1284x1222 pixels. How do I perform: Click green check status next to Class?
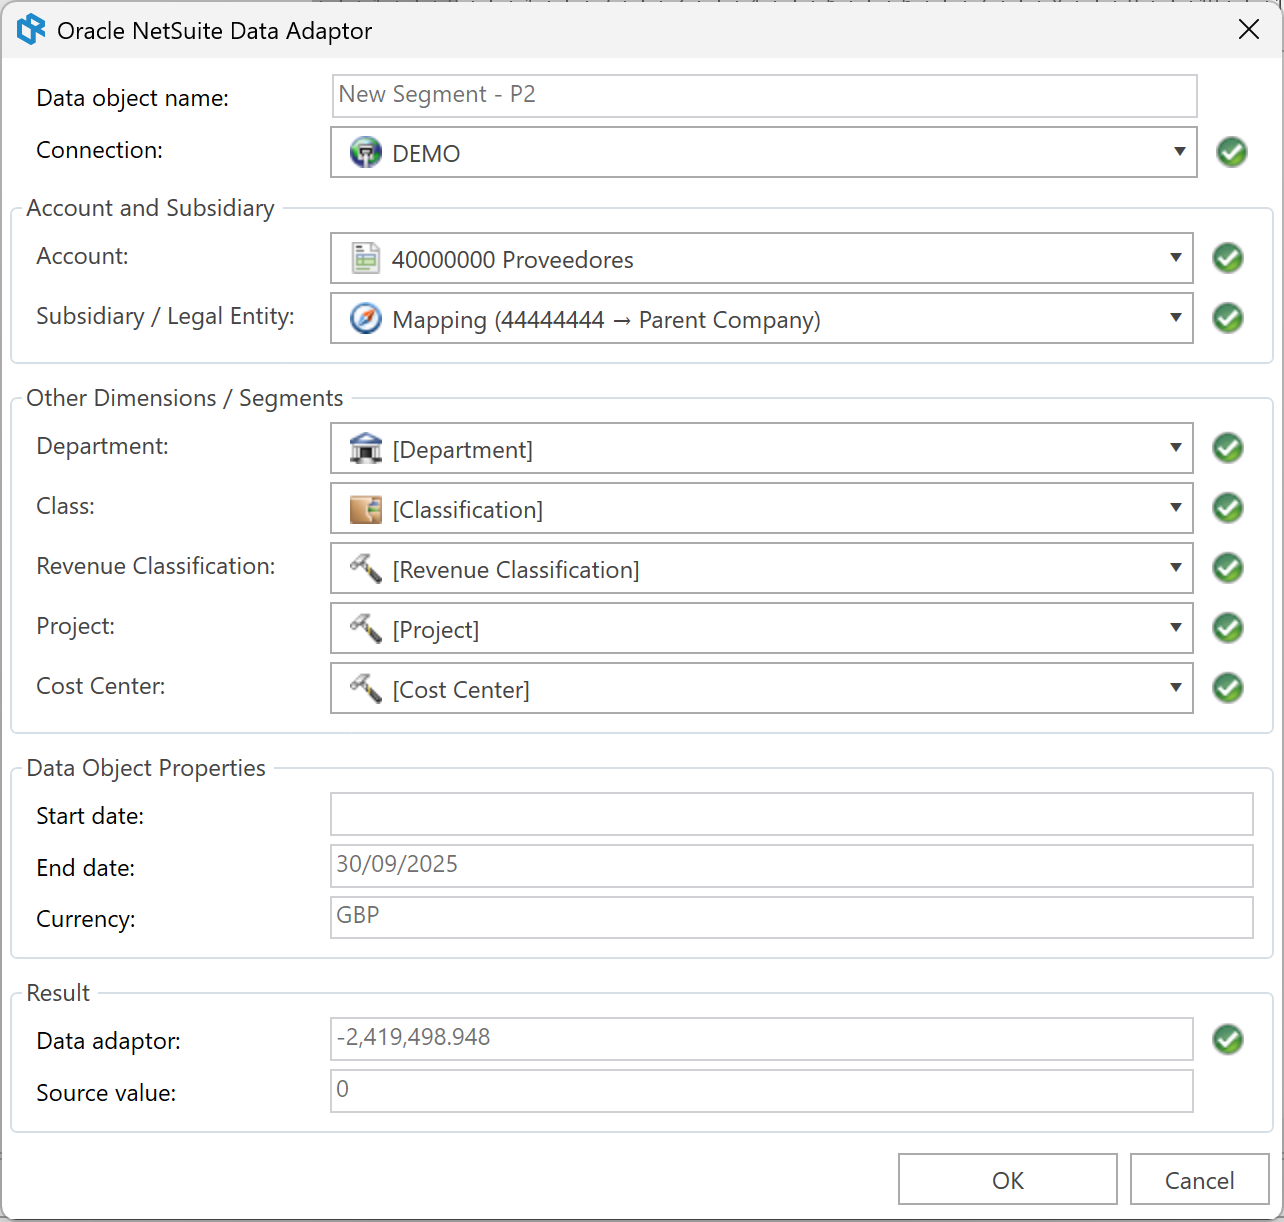point(1228,508)
